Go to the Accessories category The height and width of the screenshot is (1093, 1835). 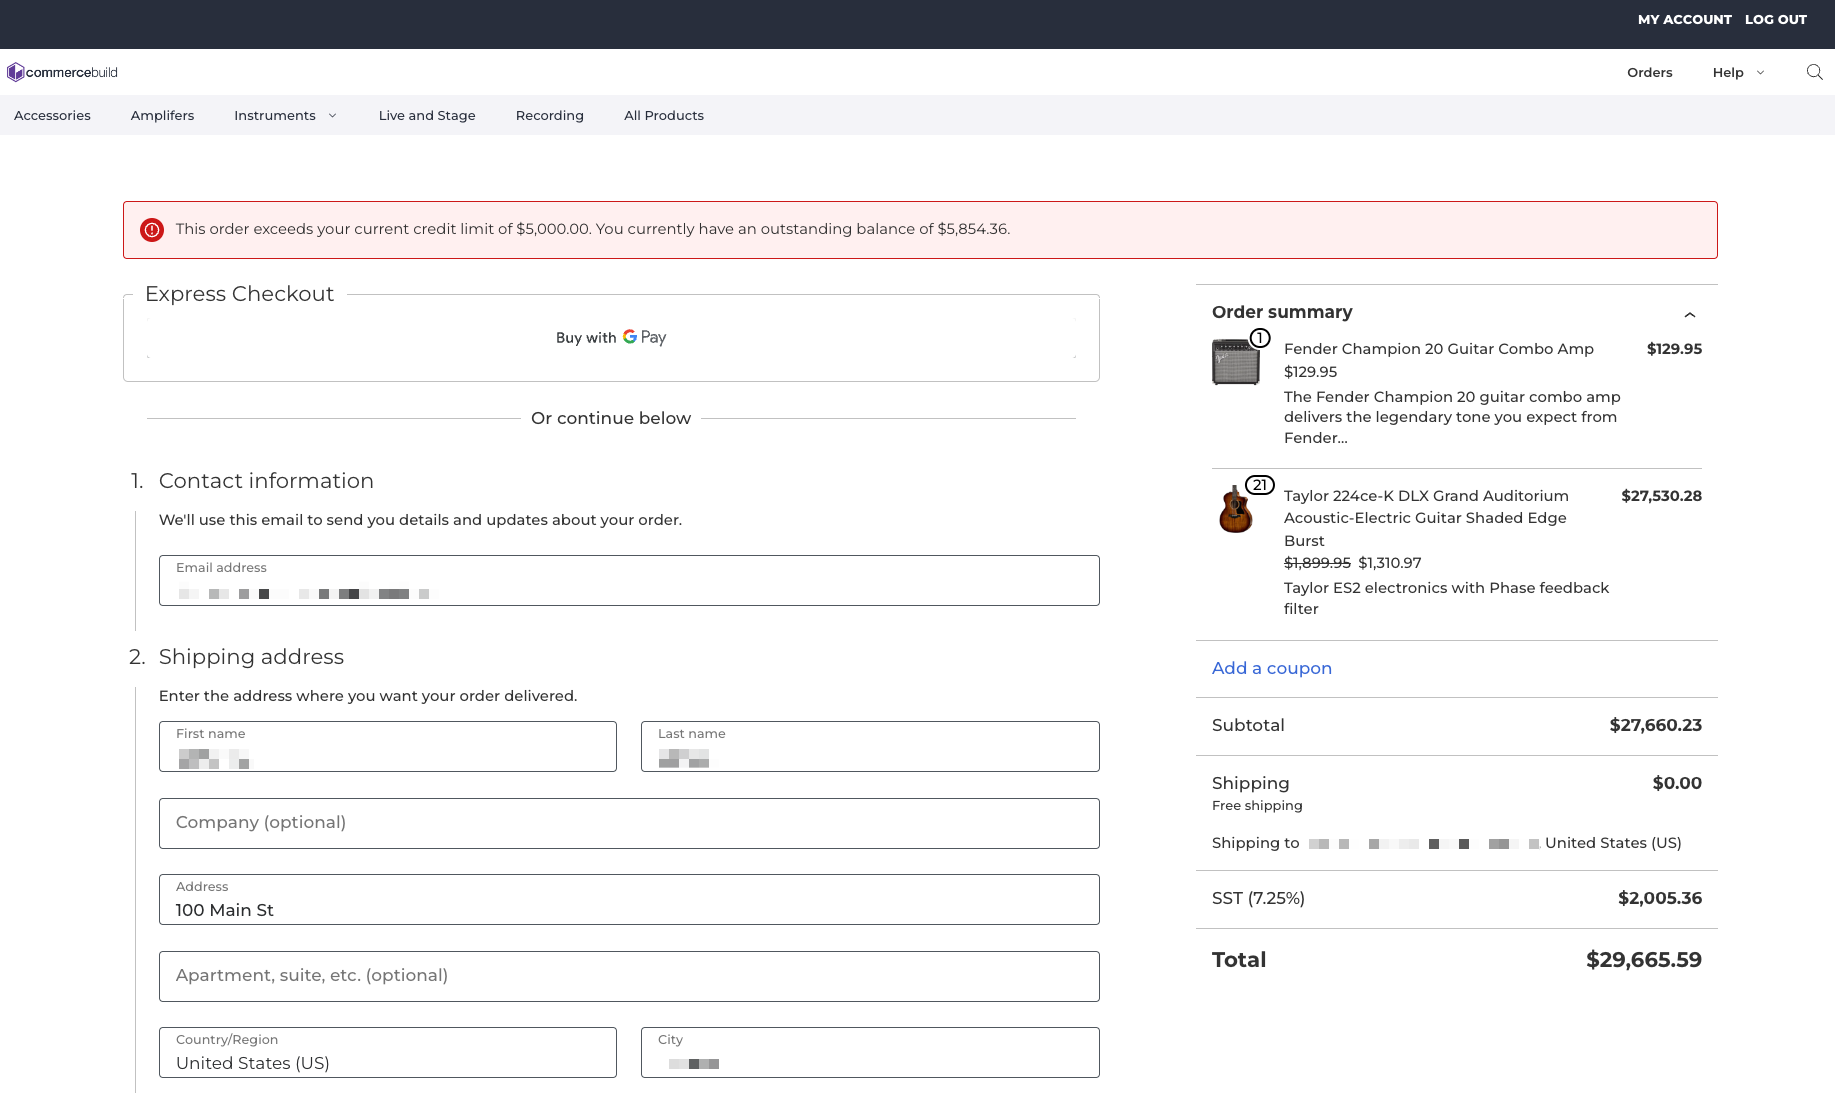(52, 115)
